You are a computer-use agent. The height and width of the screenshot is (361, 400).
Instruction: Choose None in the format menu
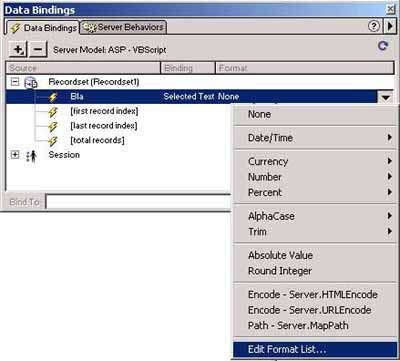point(315,114)
